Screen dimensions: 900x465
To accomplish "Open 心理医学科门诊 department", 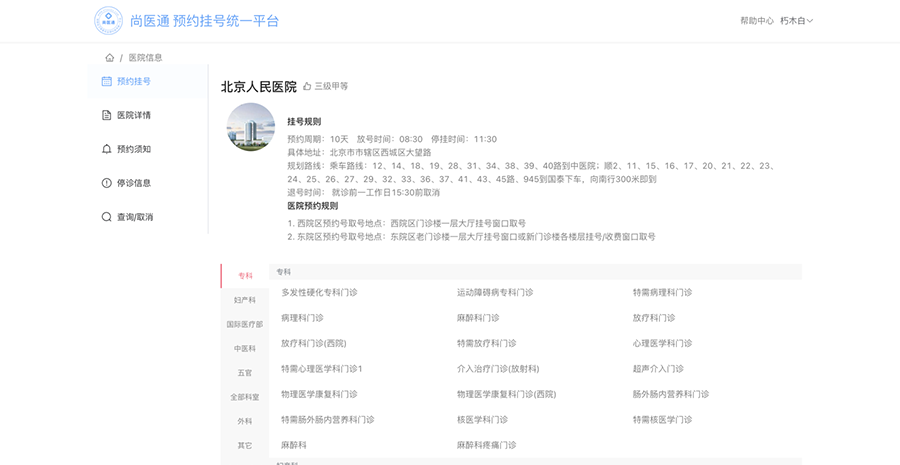I will 662,343.
